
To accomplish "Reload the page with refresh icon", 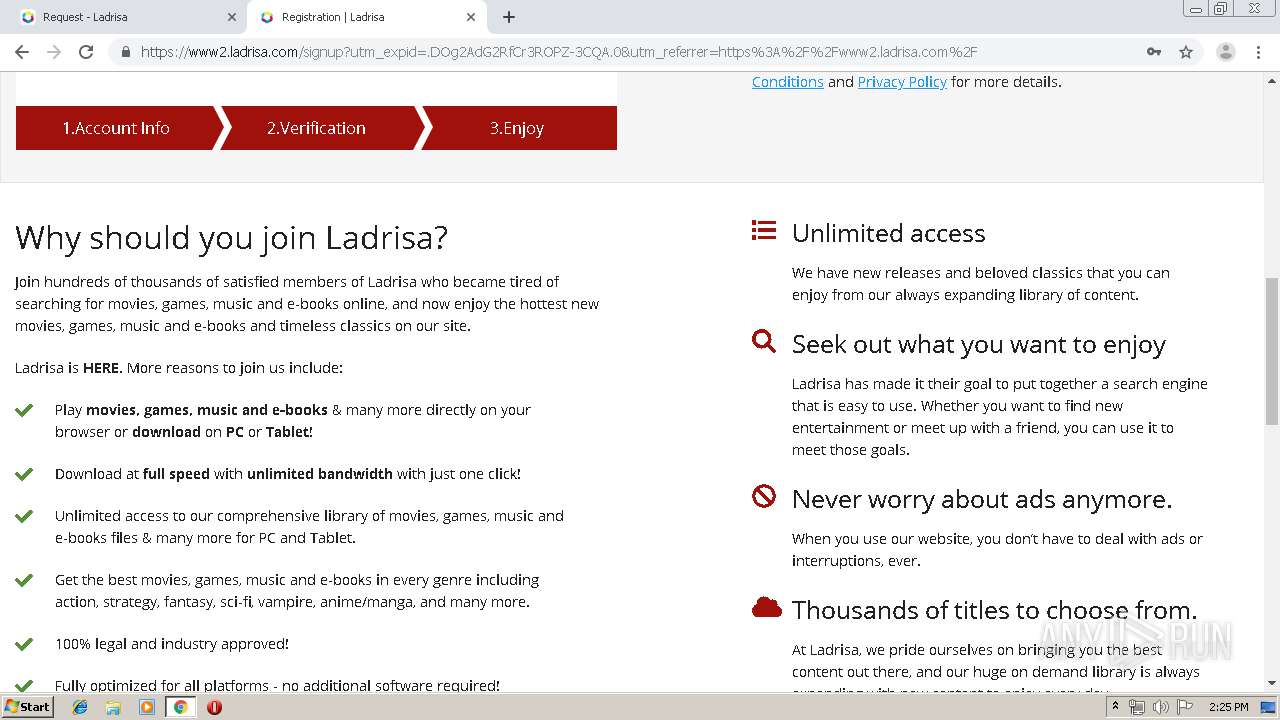I will (x=86, y=52).
